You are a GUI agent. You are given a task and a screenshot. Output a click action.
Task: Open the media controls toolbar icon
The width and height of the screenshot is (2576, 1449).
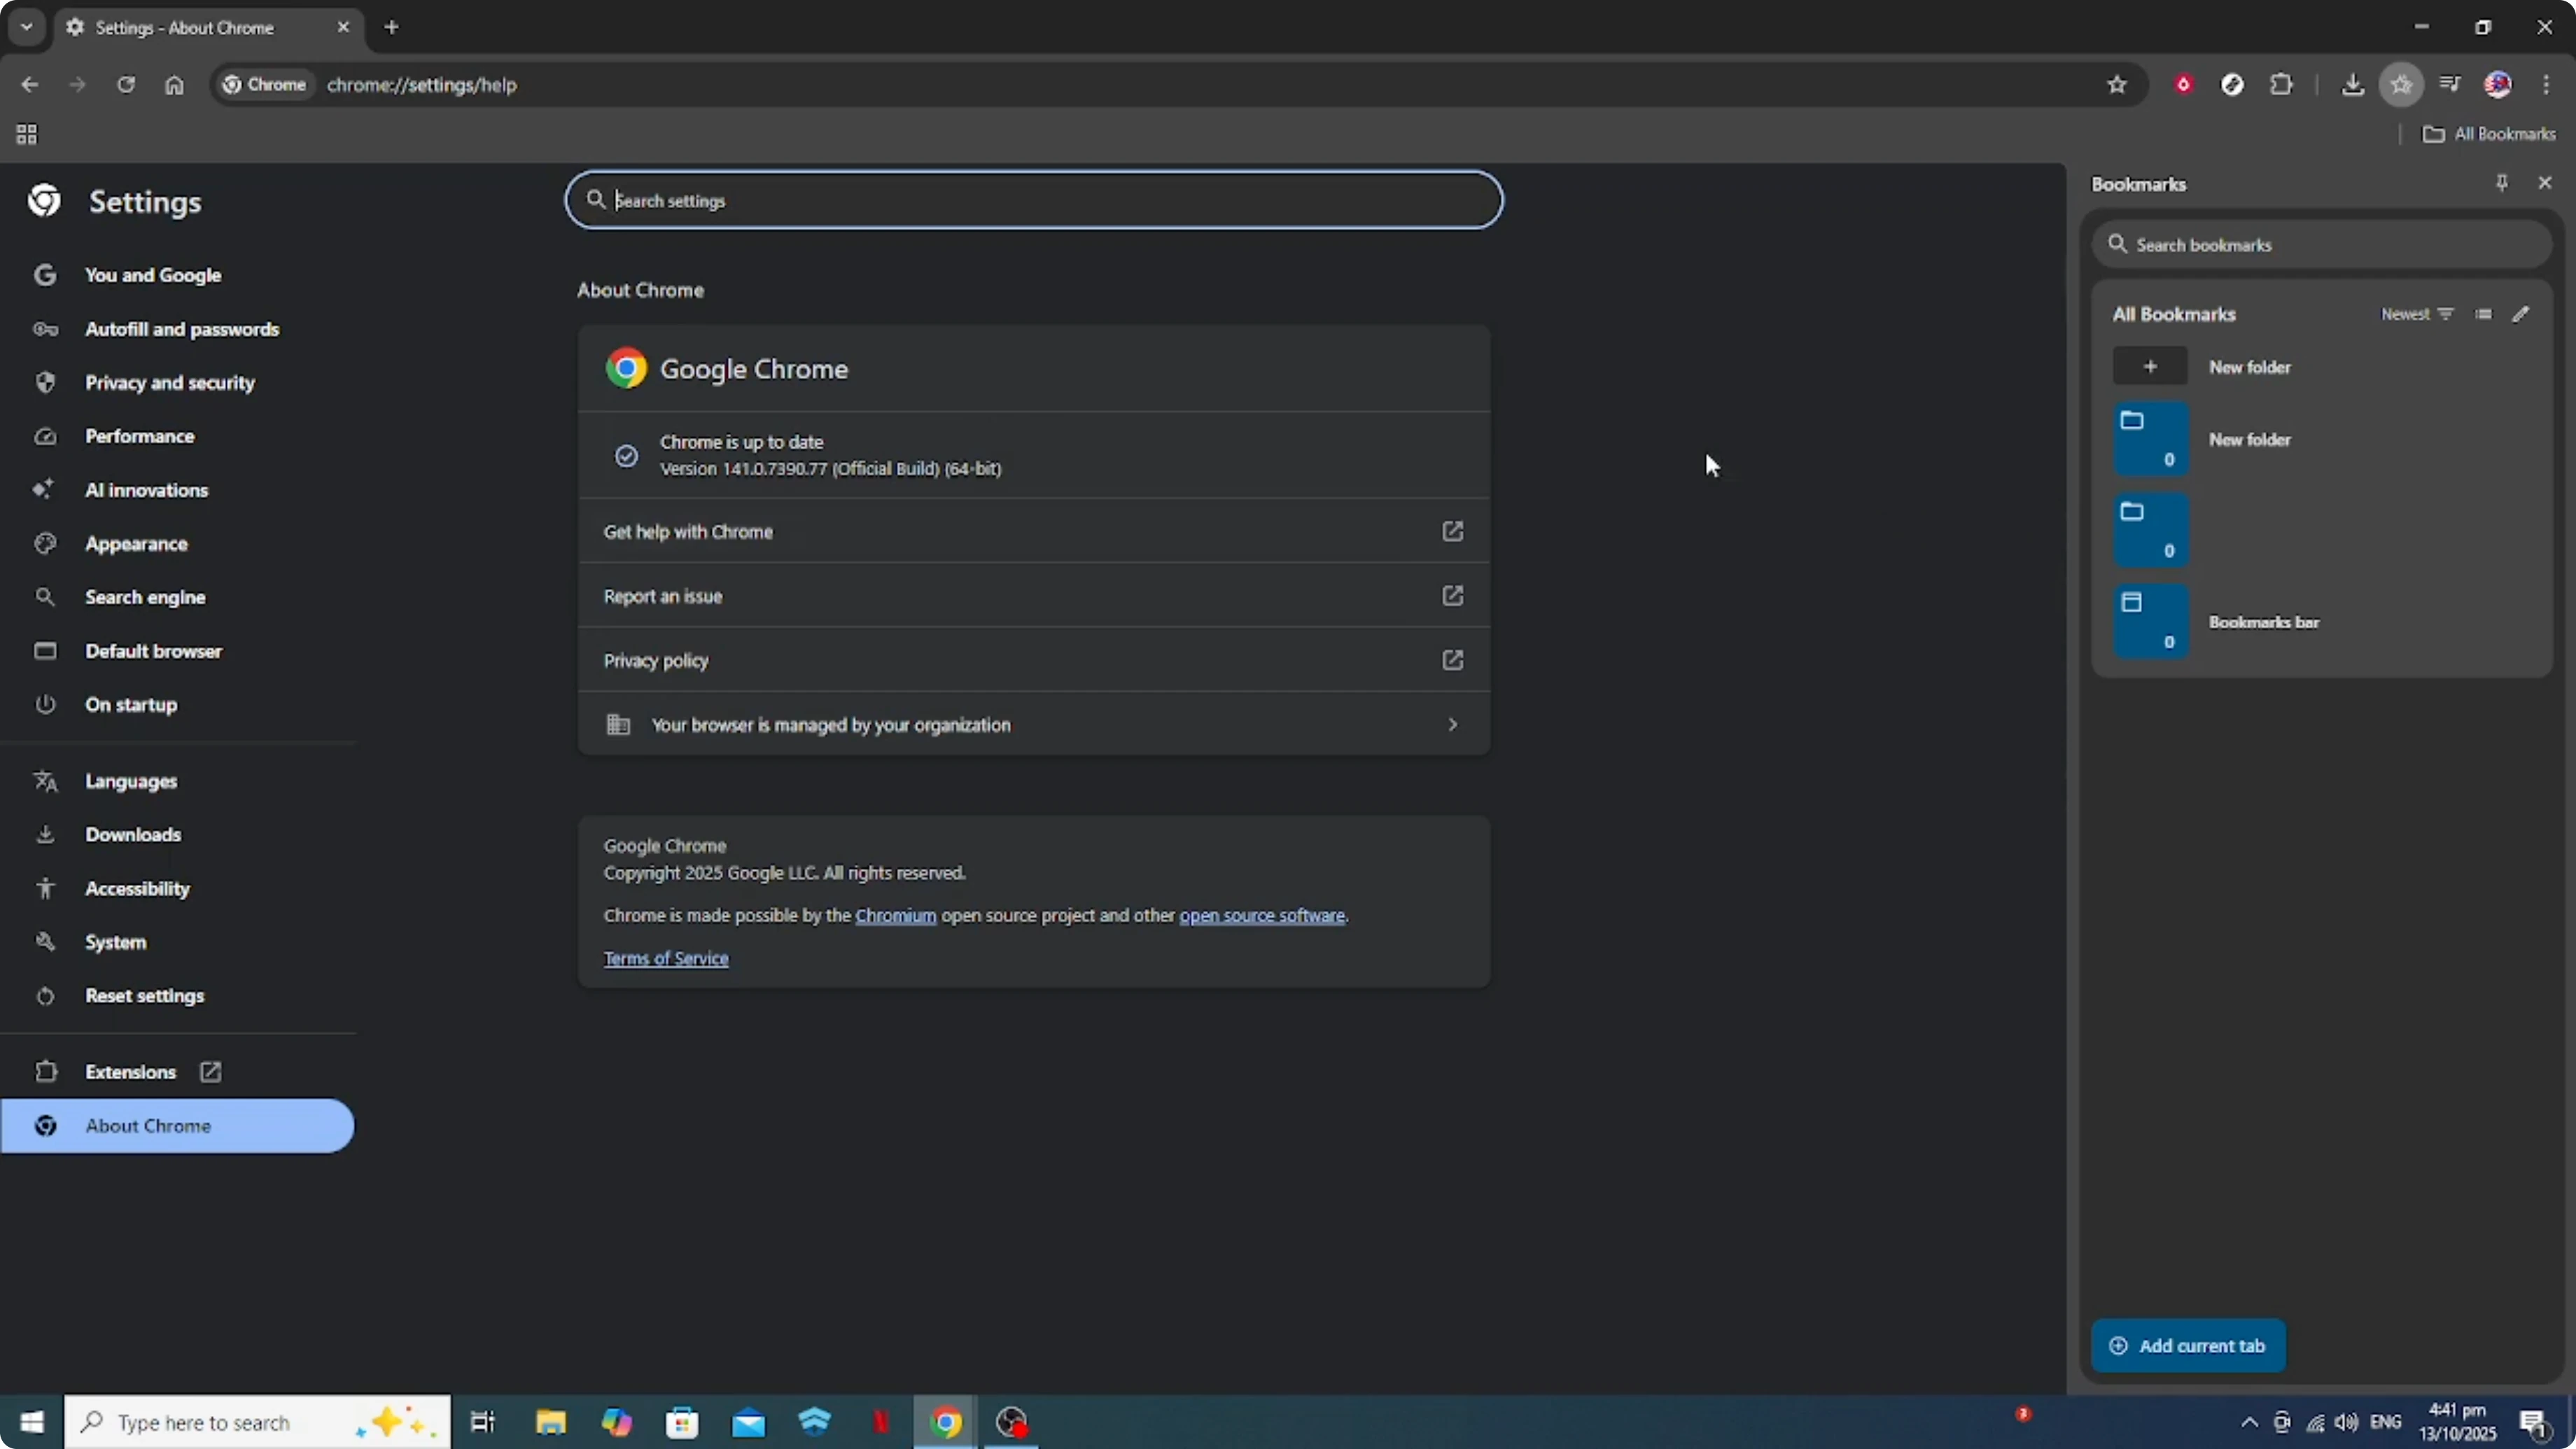click(2449, 85)
